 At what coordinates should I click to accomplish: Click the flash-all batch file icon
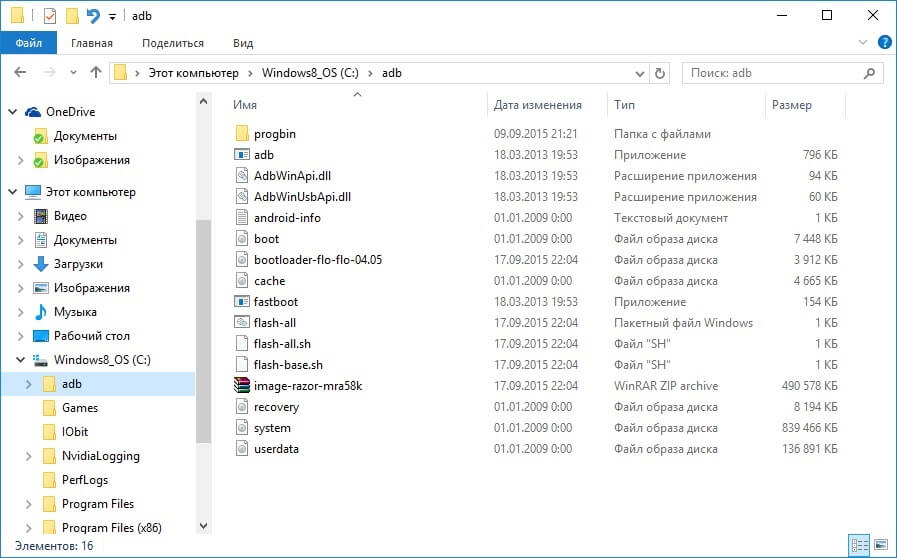point(241,323)
